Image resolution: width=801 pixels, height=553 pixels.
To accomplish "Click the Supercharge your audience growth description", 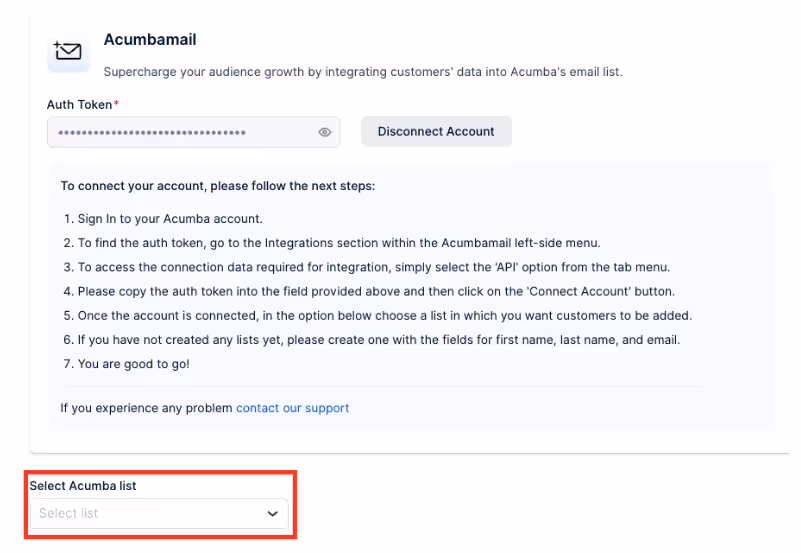I will (362, 72).
